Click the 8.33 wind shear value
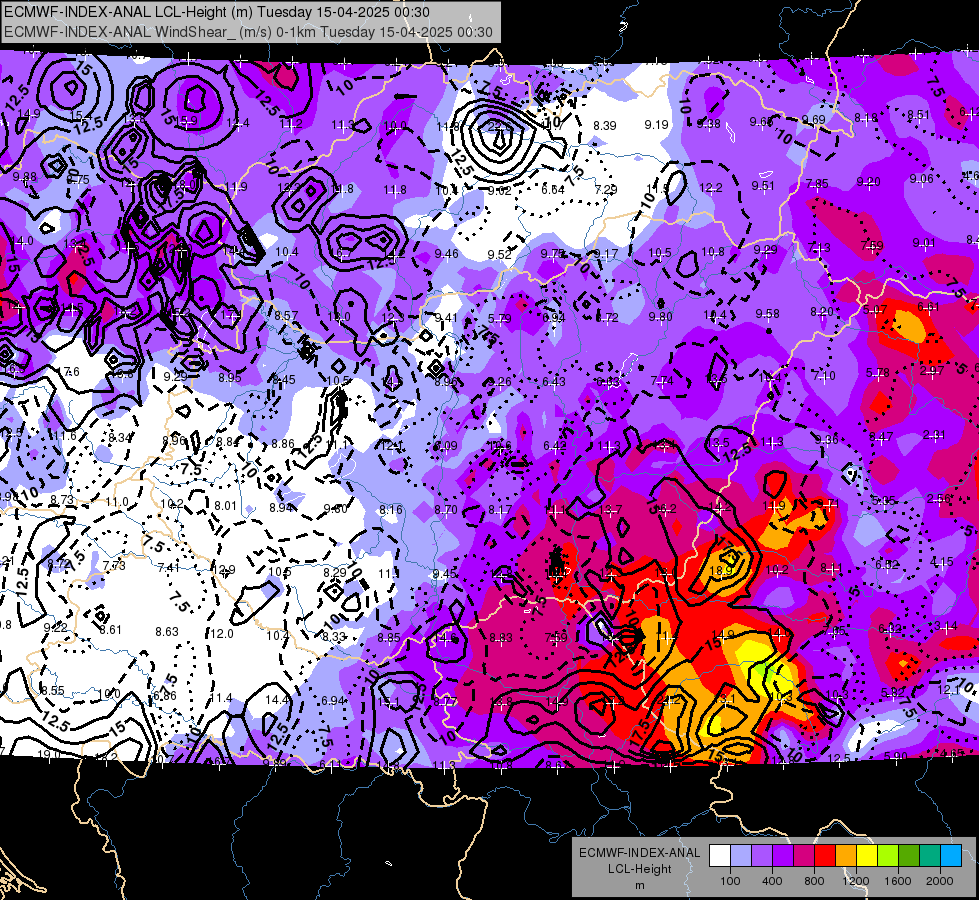 point(333,636)
